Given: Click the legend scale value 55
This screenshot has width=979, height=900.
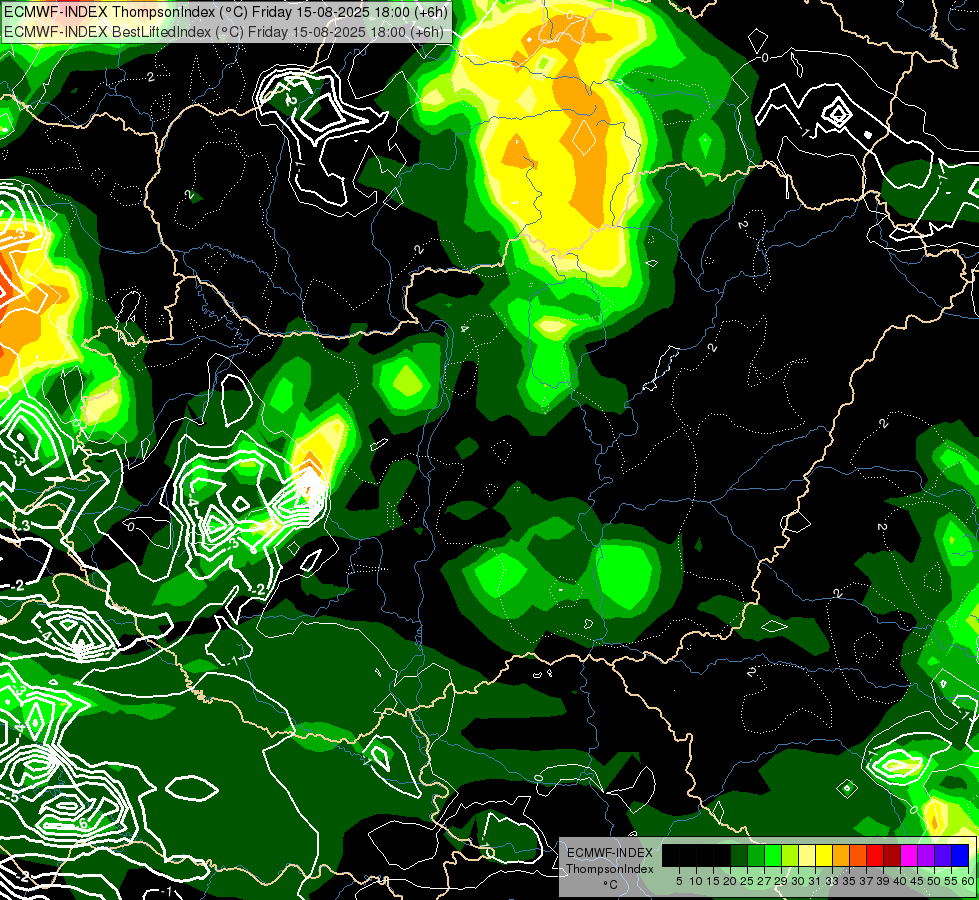Looking at the screenshot, I should [x=952, y=881].
